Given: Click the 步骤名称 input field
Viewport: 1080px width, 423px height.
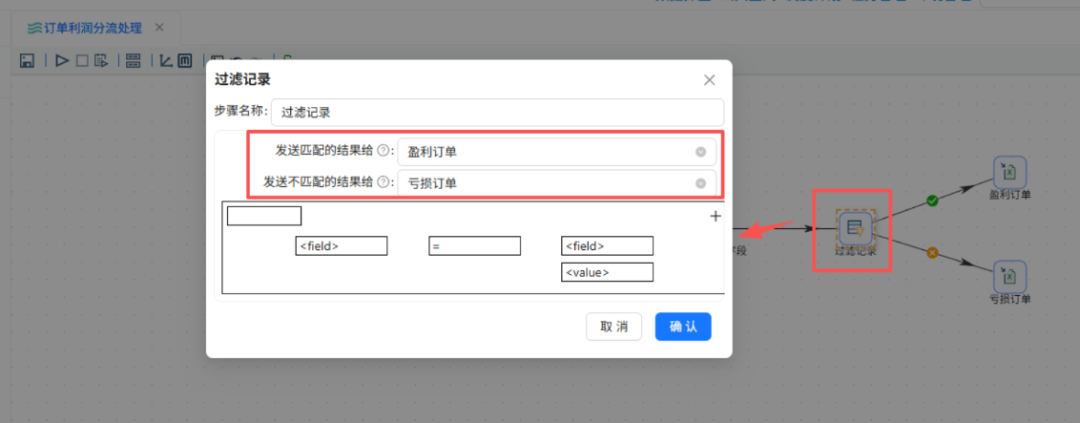Looking at the screenshot, I should [497, 112].
